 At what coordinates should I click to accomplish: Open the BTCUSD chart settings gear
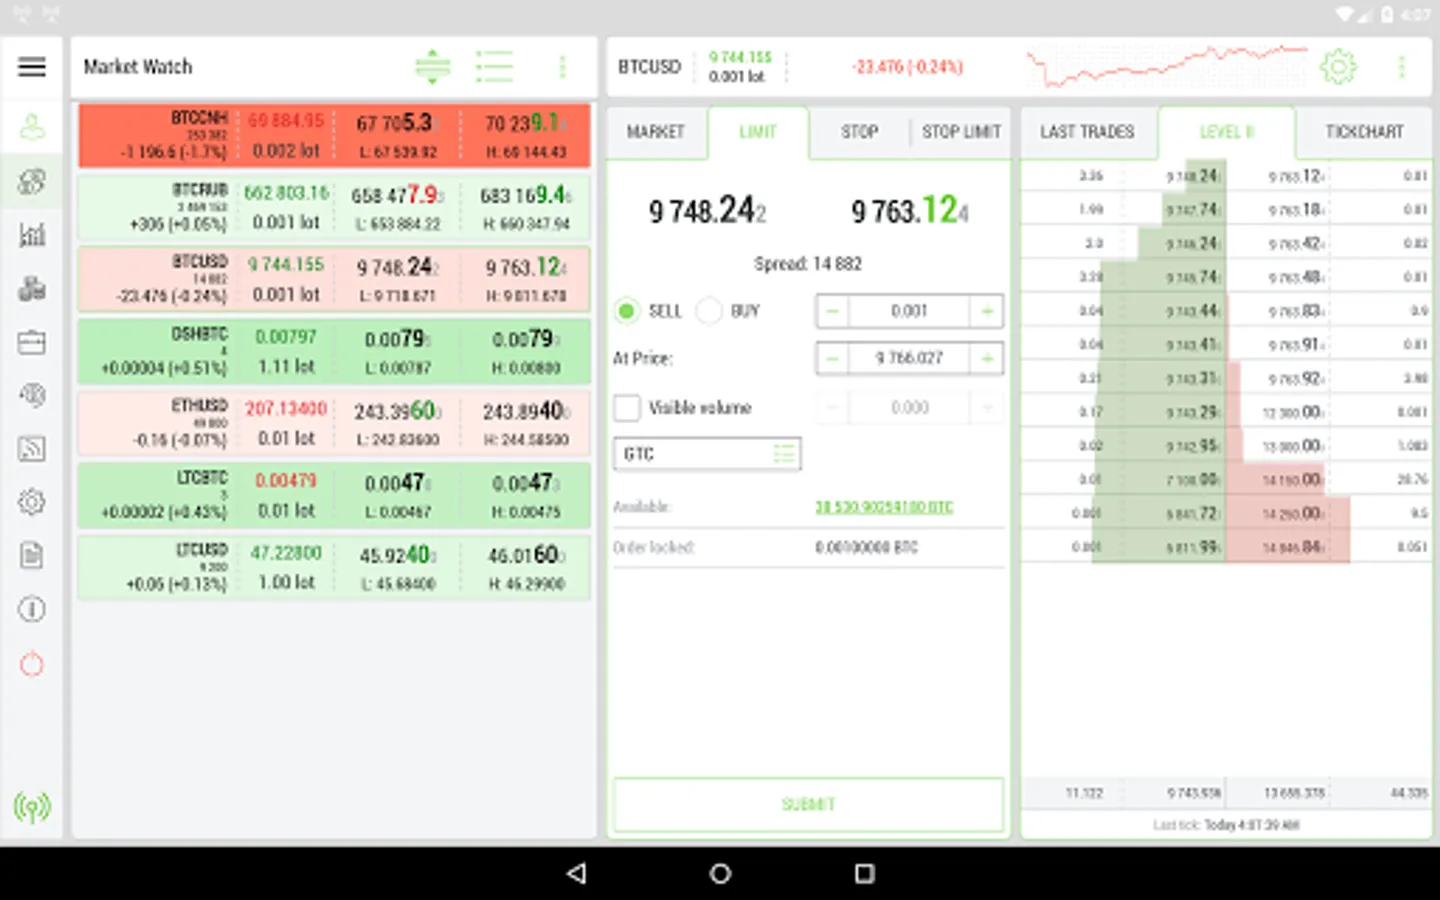pyautogui.click(x=1338, y=67)
